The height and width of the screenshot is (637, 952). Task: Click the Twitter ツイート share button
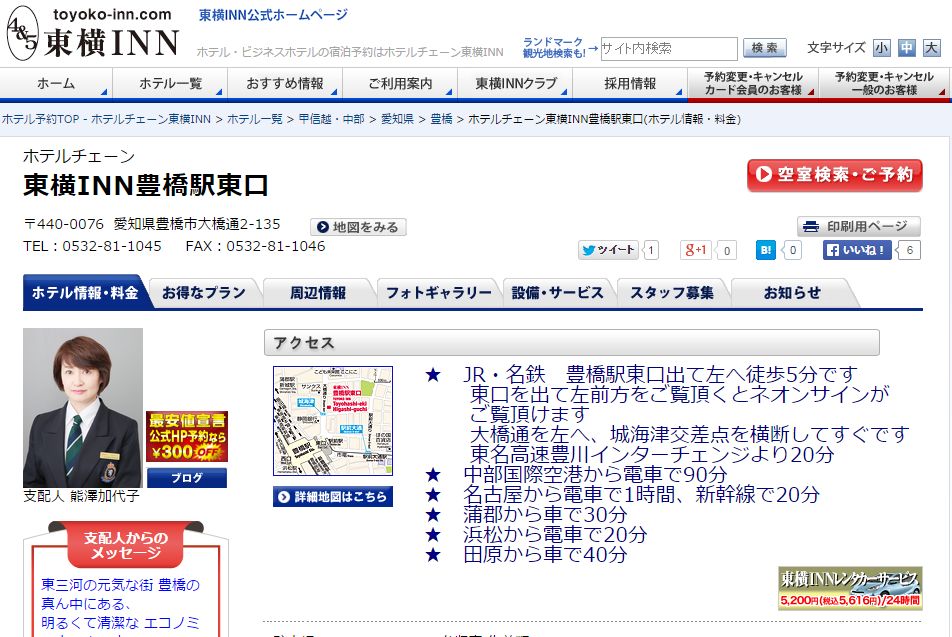click(x=608, y=250)
